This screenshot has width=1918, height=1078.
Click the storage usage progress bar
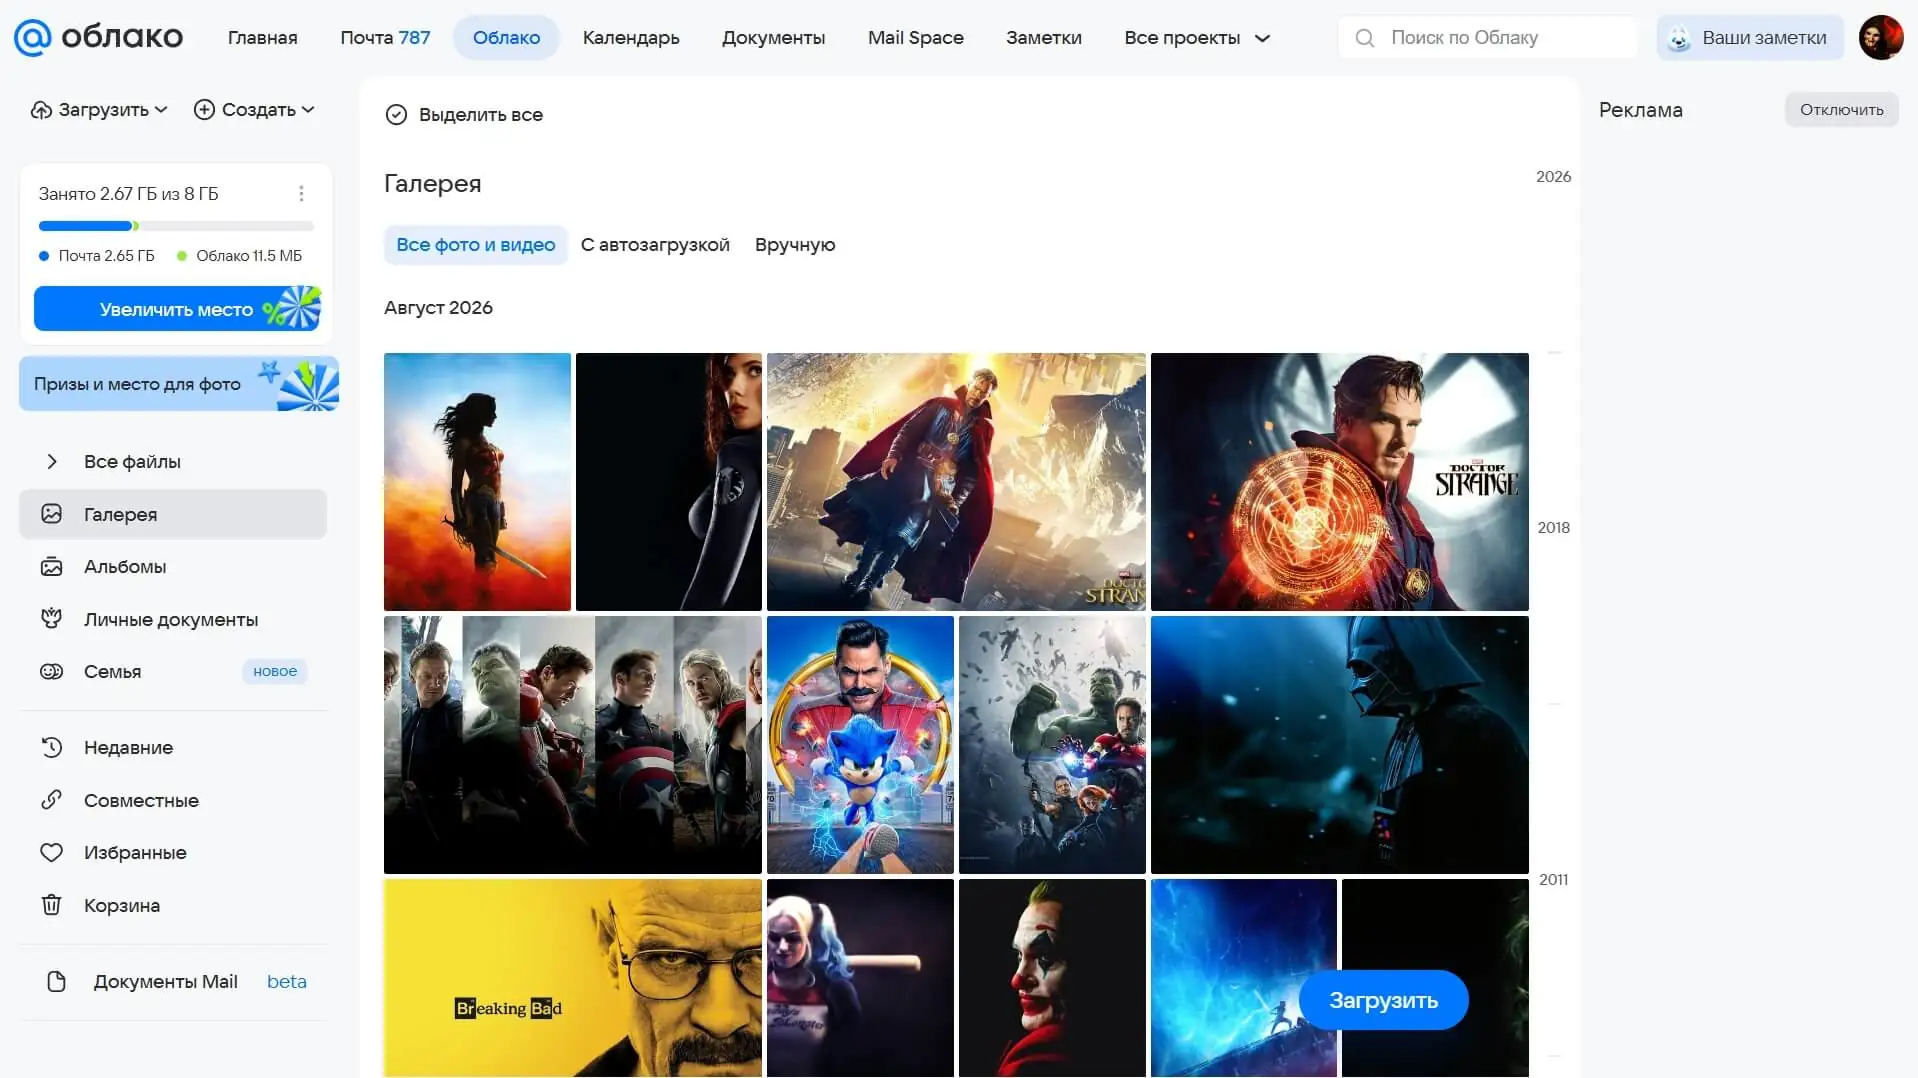click(176, 226)
